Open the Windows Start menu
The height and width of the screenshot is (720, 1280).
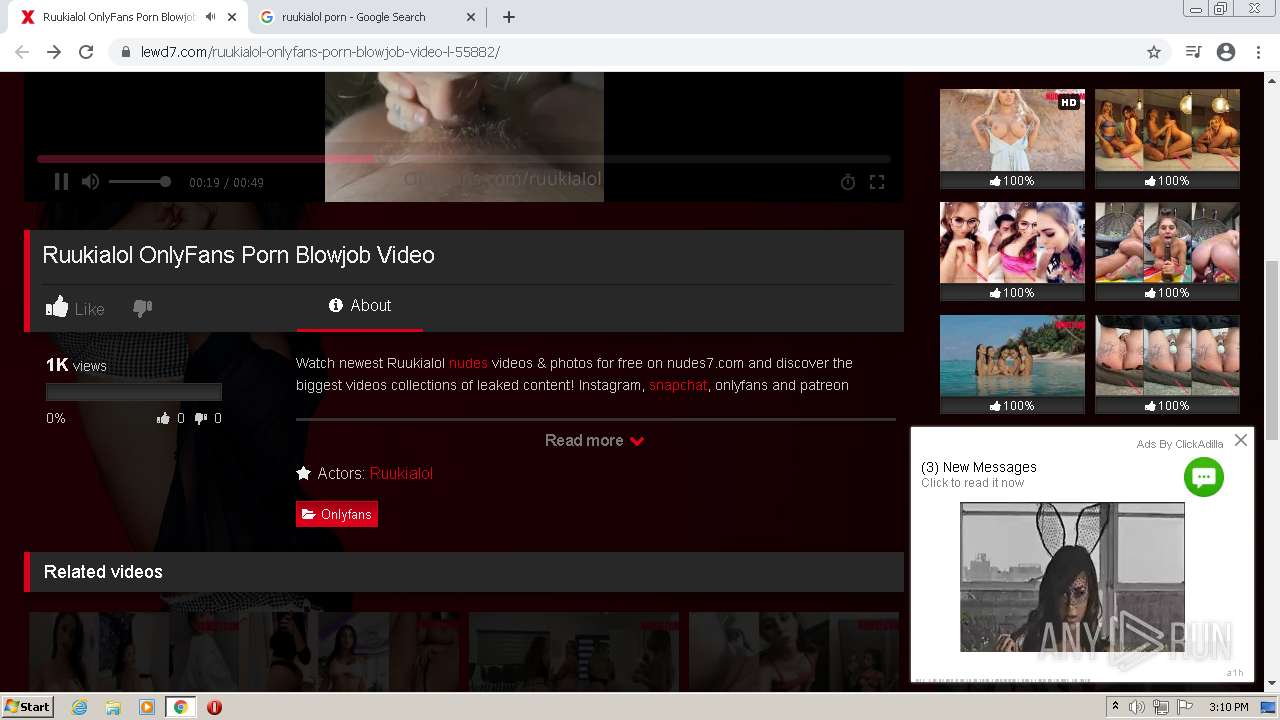coord(27,707)
